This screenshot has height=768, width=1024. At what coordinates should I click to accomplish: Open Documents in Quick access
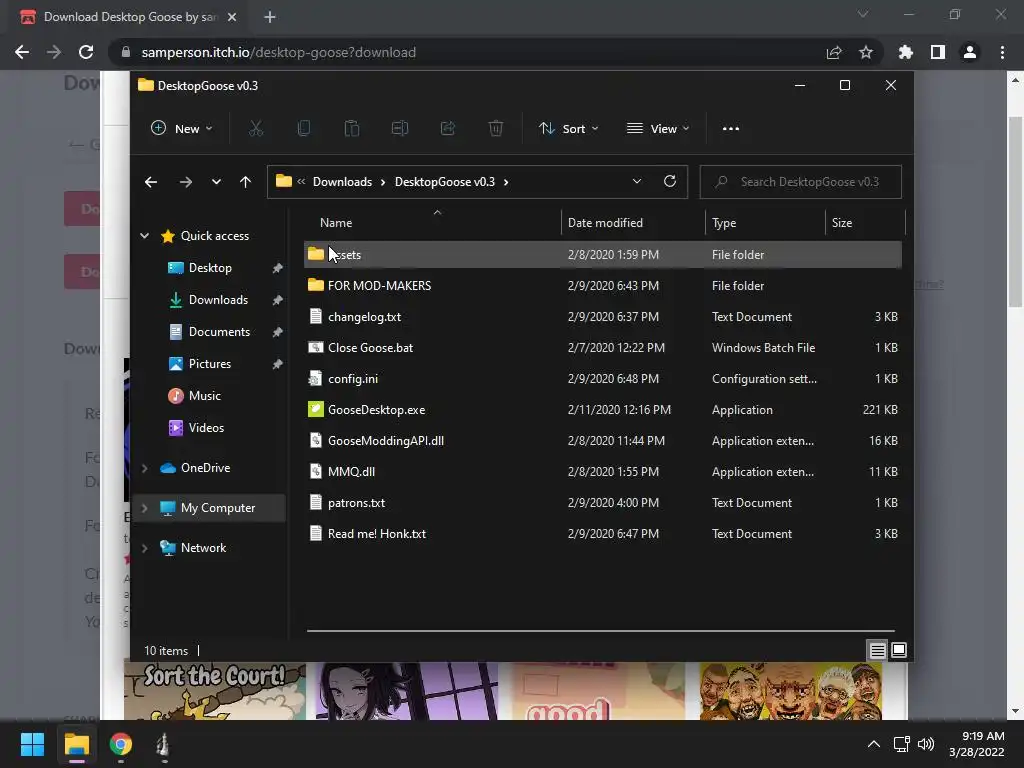point(219,332)
